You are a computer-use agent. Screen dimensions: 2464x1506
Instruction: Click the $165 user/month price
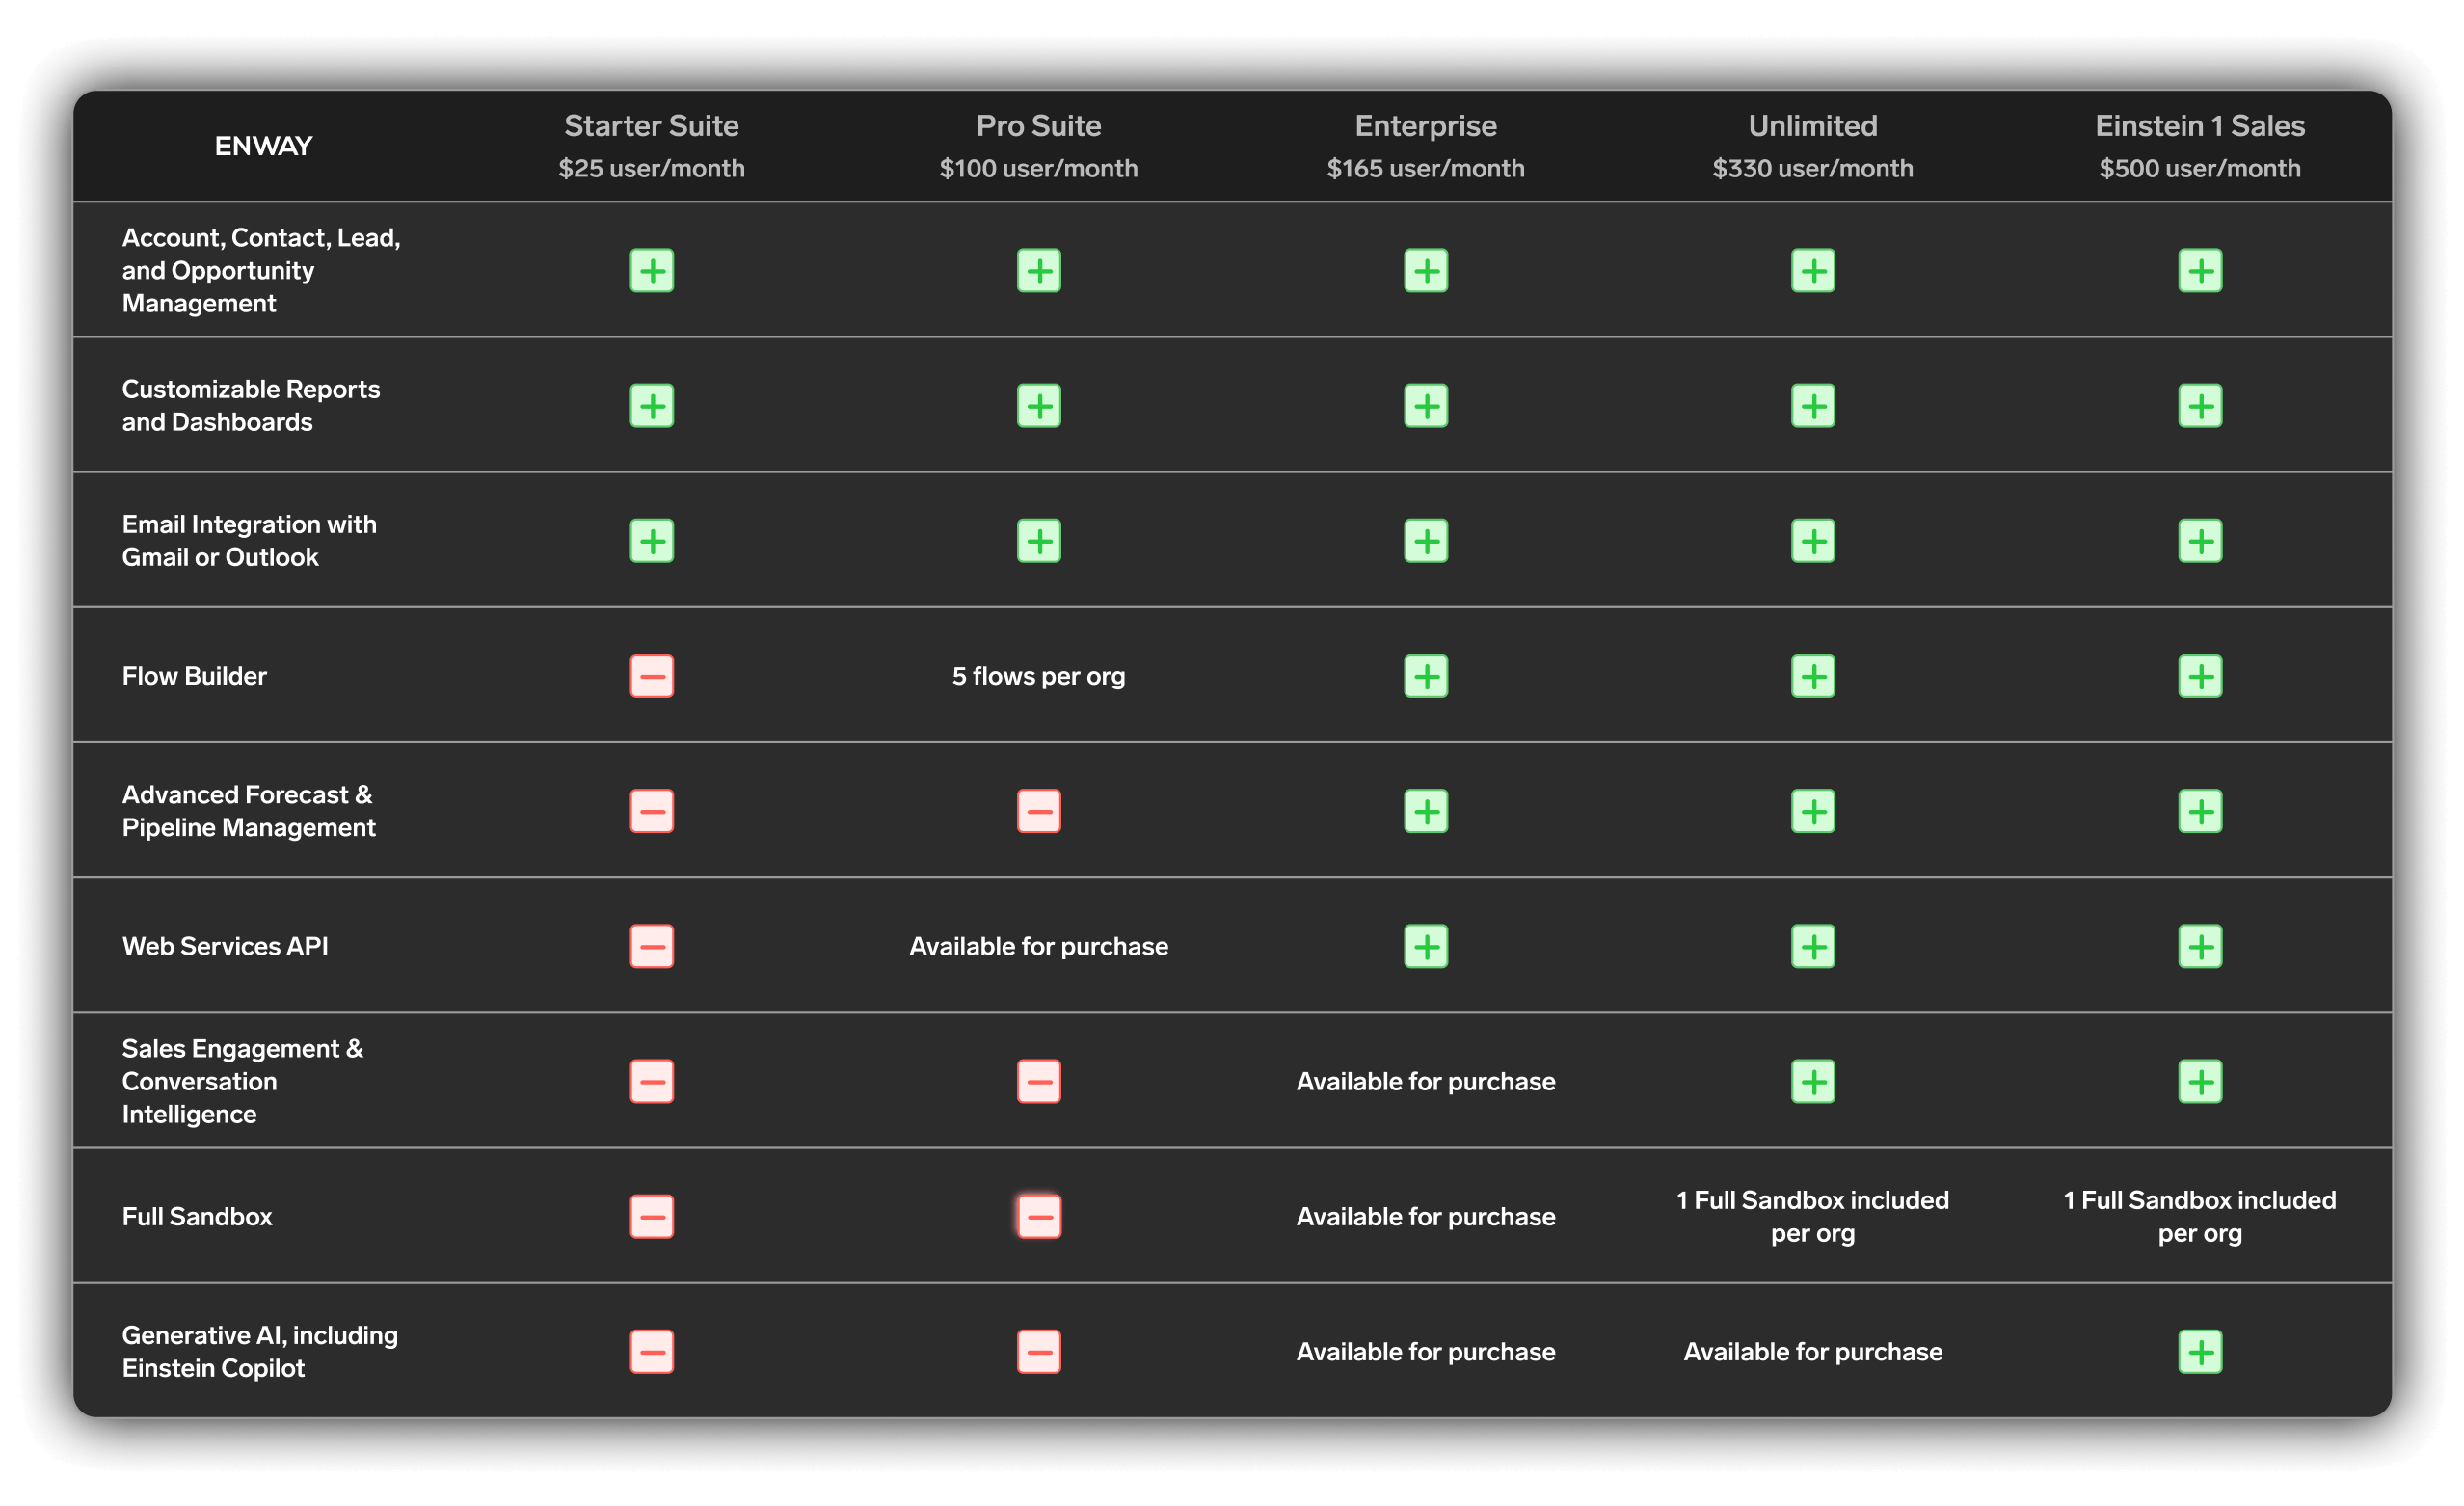pyautogui.click(x=1426, y=168)
